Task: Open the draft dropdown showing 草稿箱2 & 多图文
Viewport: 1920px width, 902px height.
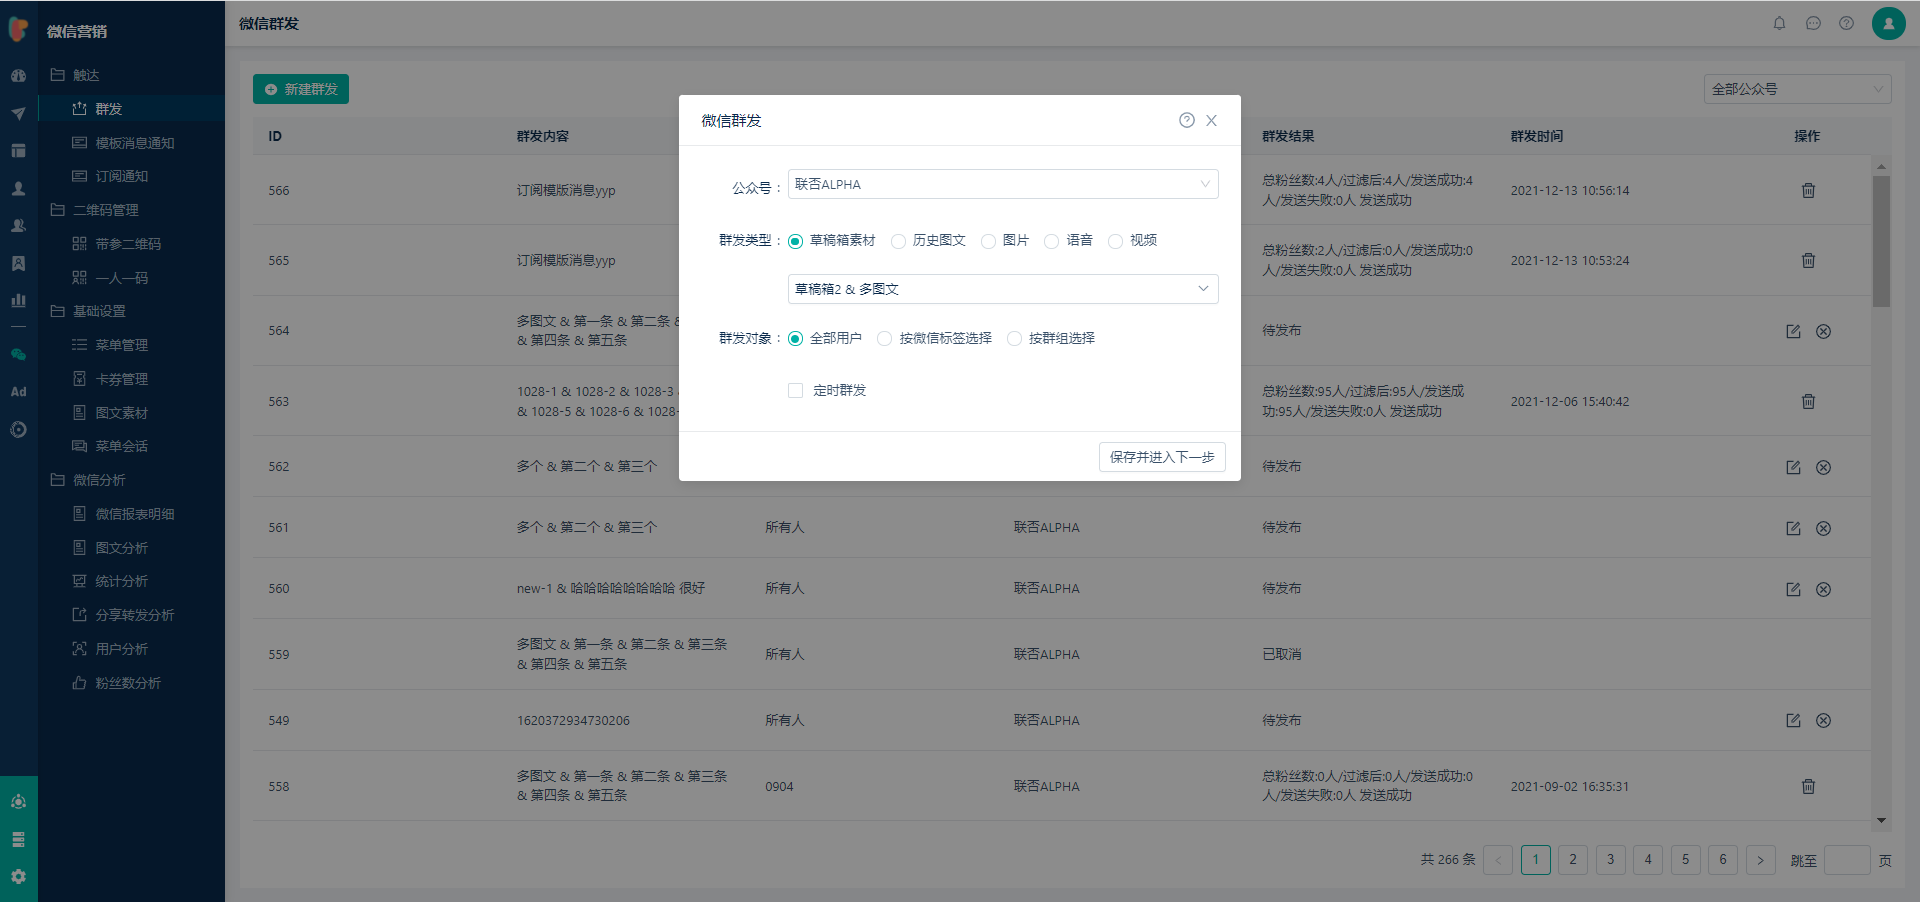Action: (x=1003, y=289)
